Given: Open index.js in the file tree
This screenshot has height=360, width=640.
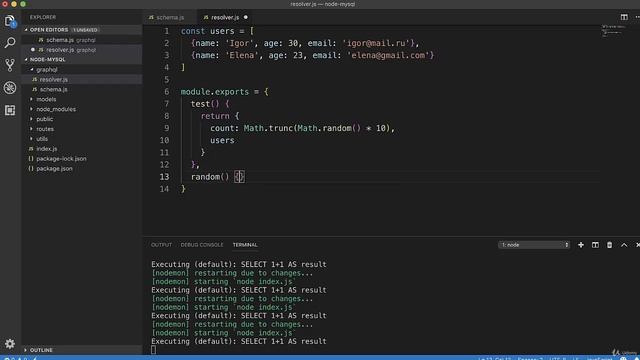Looking at the screenshot, I should [x=47, y=149].
